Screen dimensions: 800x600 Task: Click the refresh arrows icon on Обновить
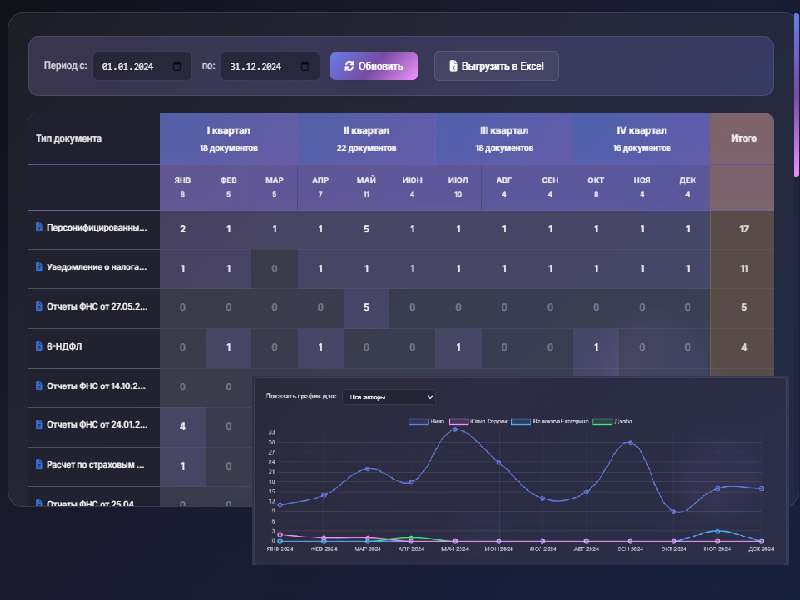348,67
